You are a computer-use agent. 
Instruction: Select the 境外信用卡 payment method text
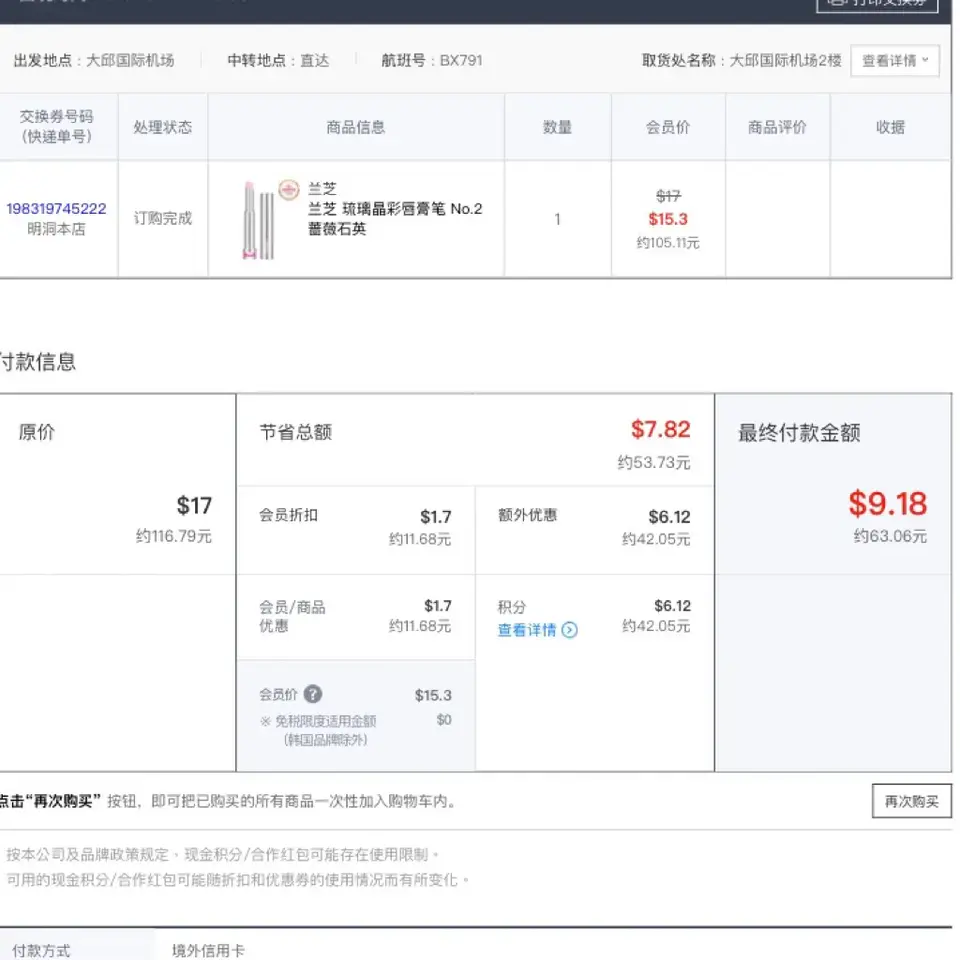tap(208, 950)
